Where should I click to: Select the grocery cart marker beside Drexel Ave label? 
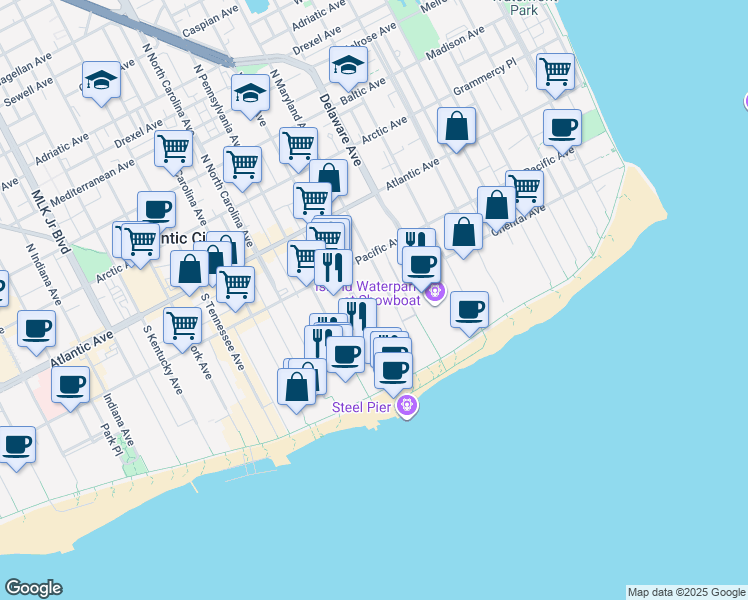point(173,149)
